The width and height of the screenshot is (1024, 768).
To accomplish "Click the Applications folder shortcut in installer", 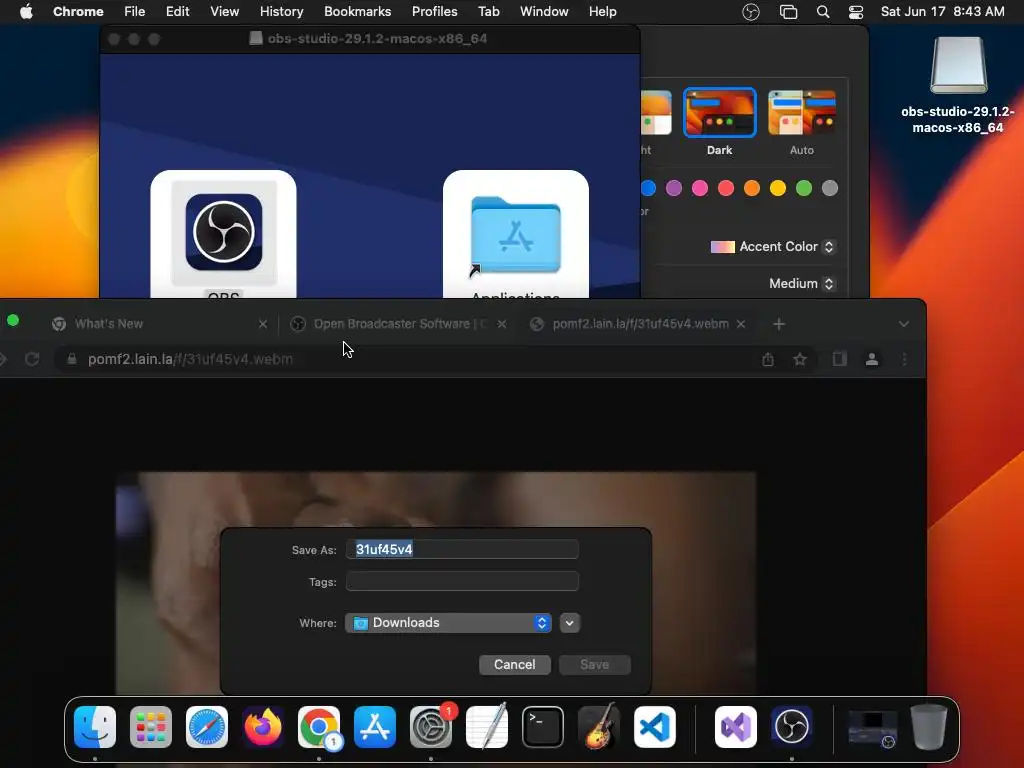I will tap(516, 235).
